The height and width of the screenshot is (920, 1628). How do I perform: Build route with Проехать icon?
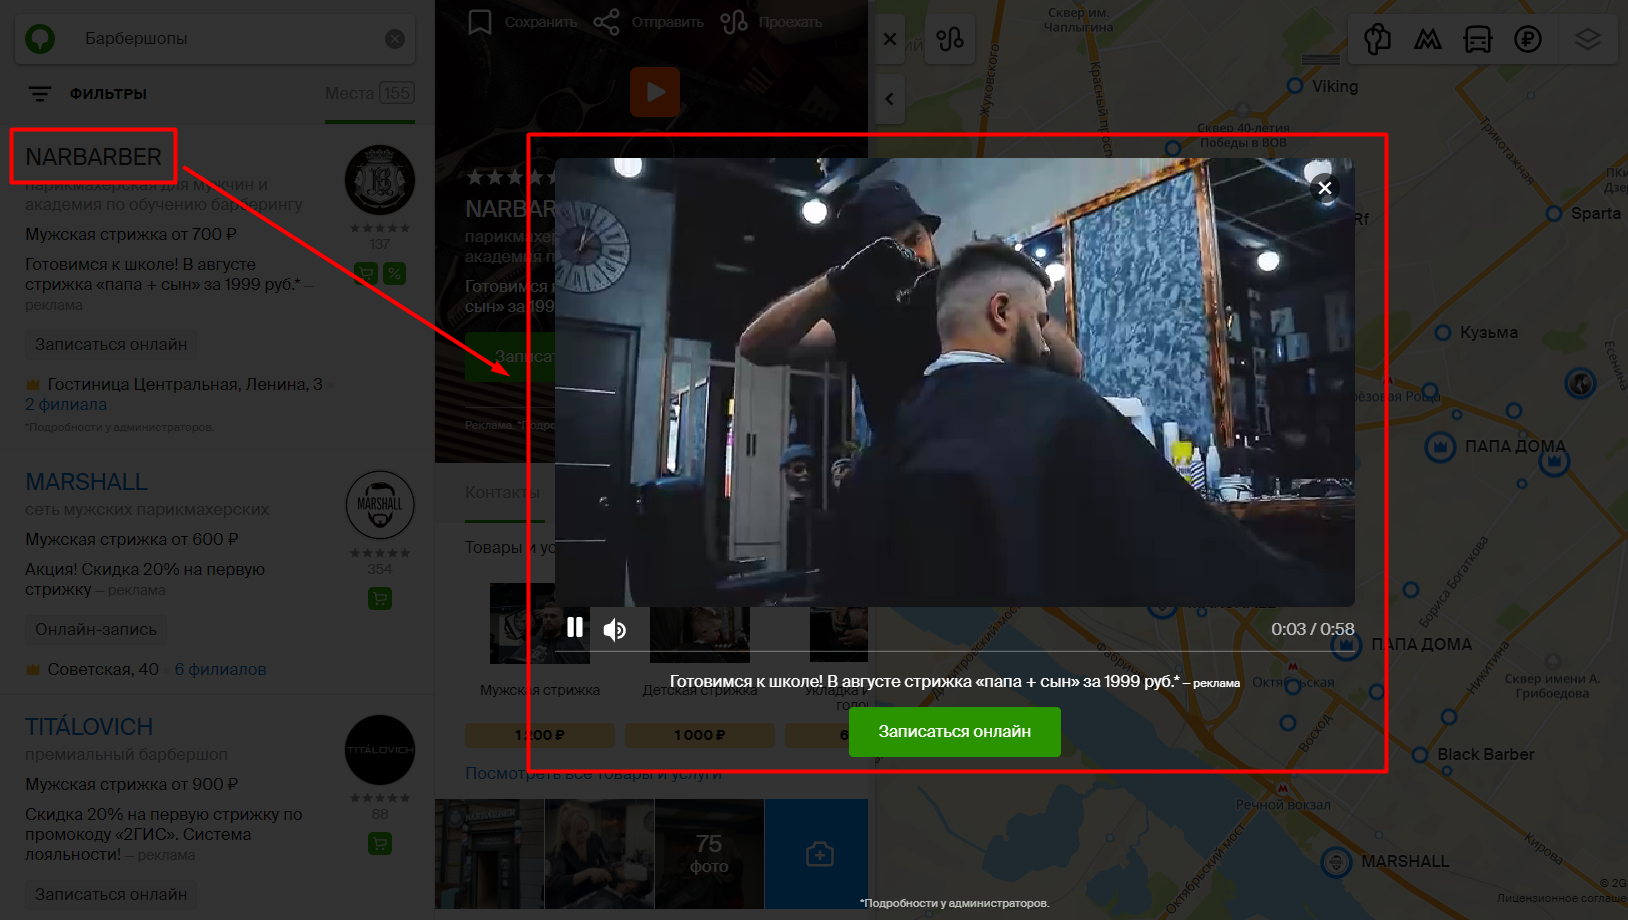point(734,22)
